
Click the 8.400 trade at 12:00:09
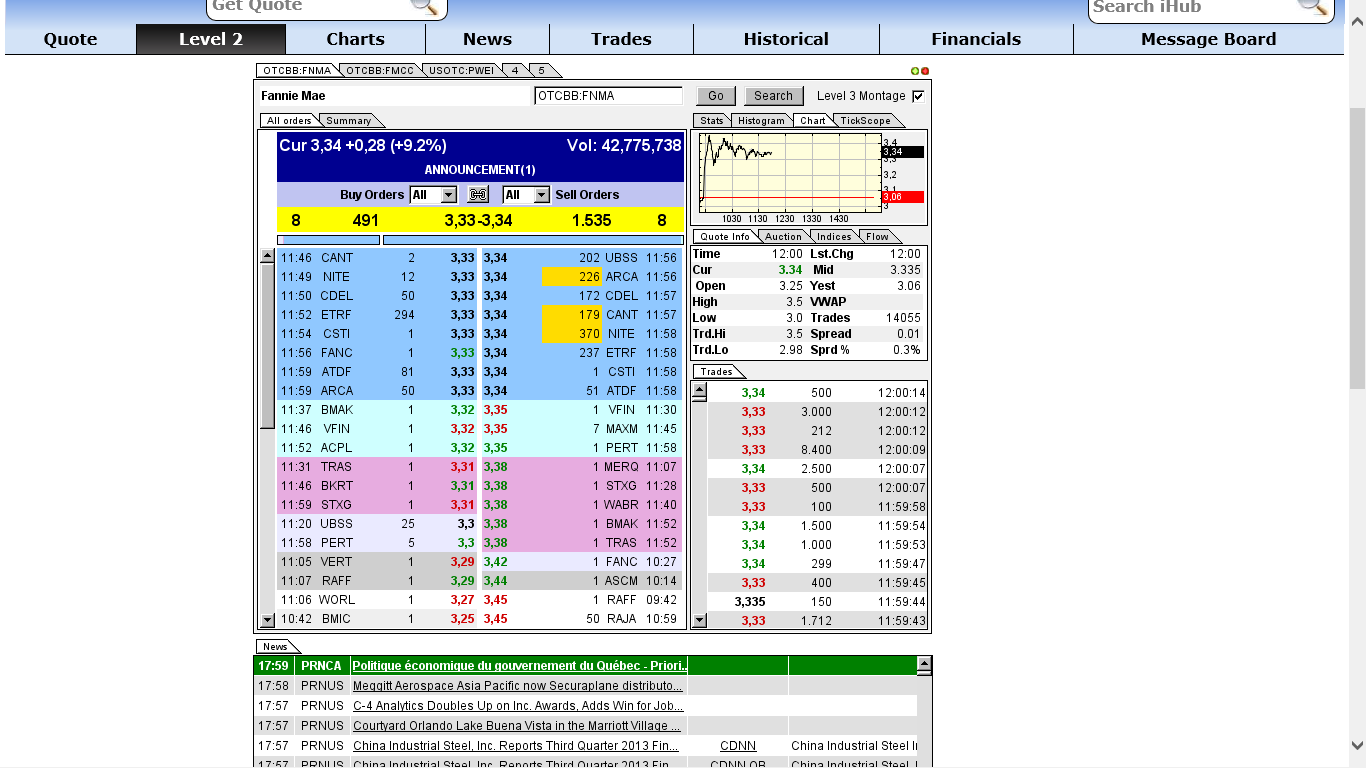tap(817, 450)
